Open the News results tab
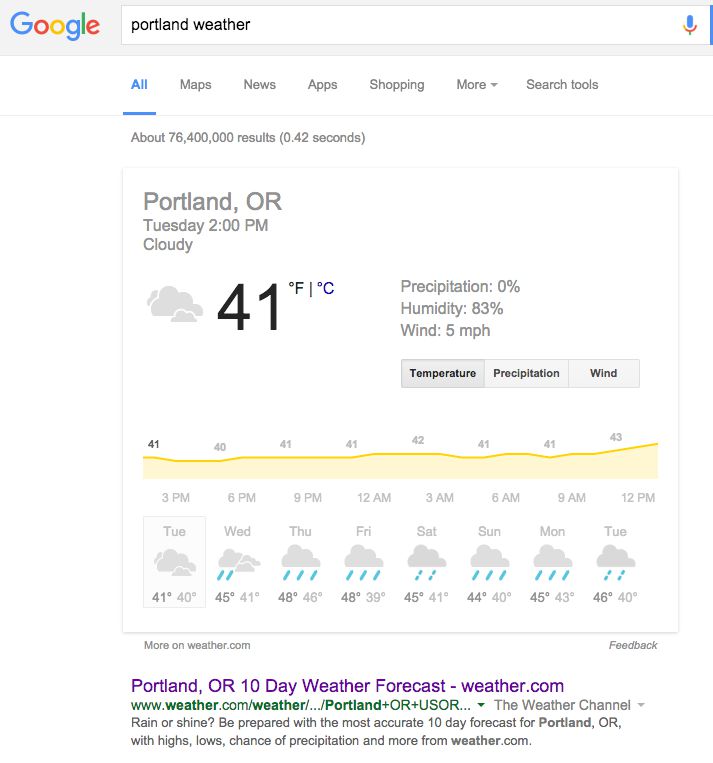713x763 pixels. (x=259, y=85)
